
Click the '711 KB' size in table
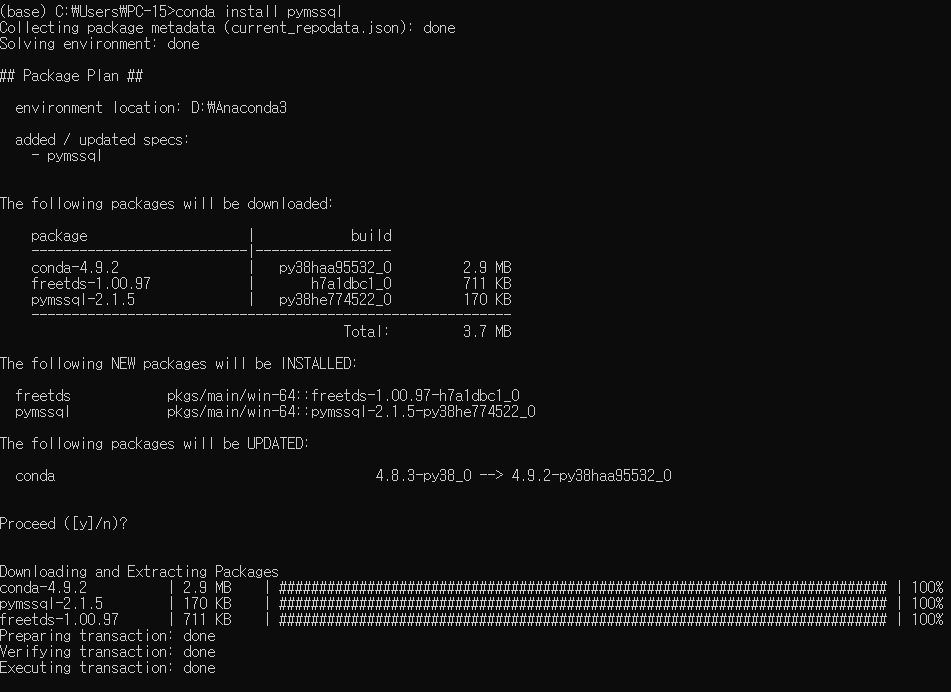[x=487, y=283]
